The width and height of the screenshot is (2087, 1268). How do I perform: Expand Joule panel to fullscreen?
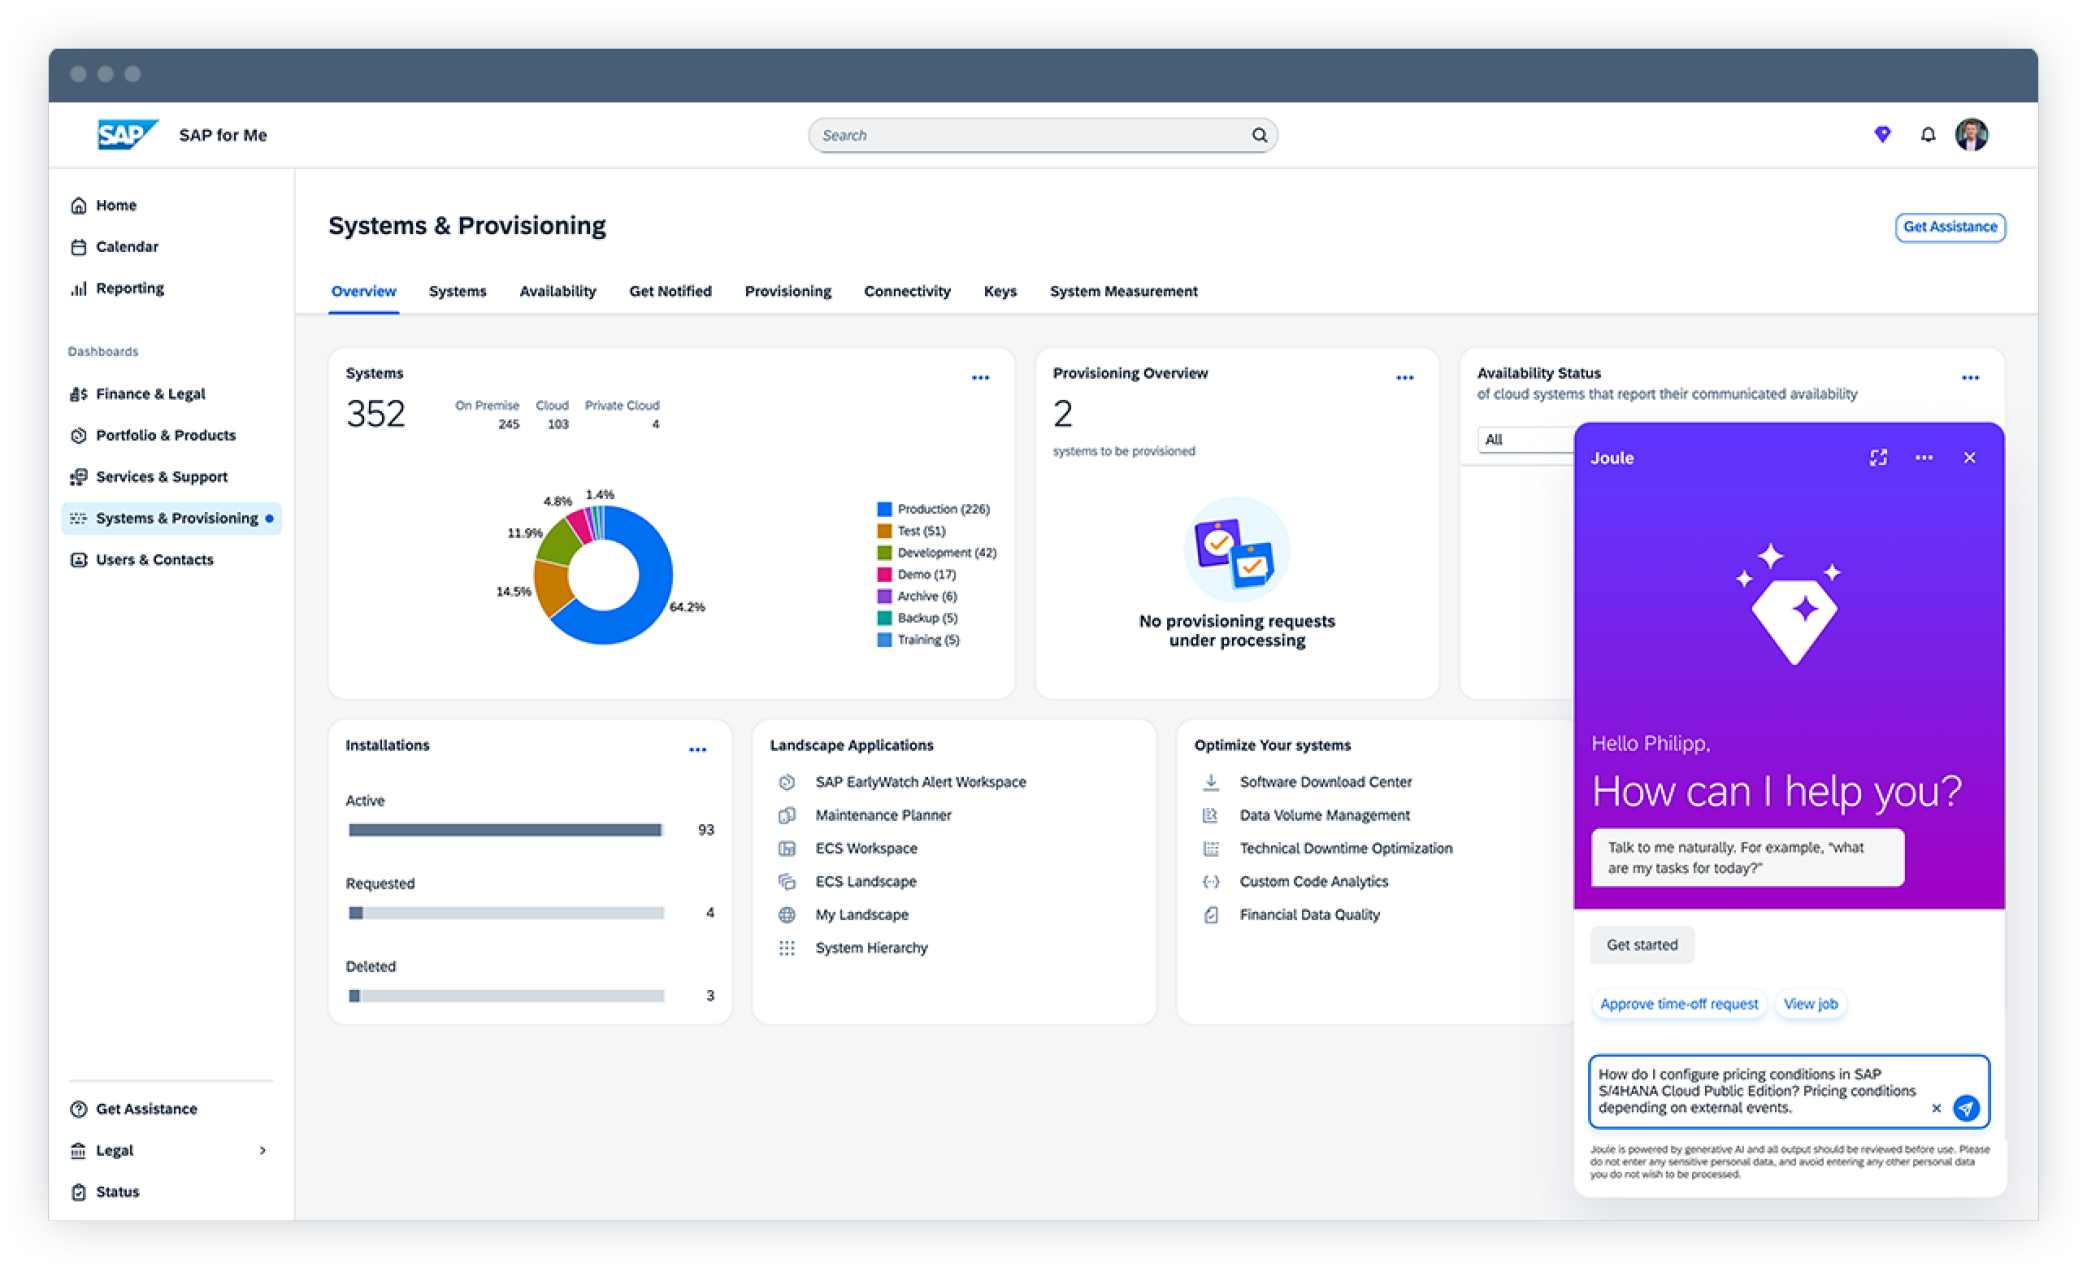[1878, 457]
